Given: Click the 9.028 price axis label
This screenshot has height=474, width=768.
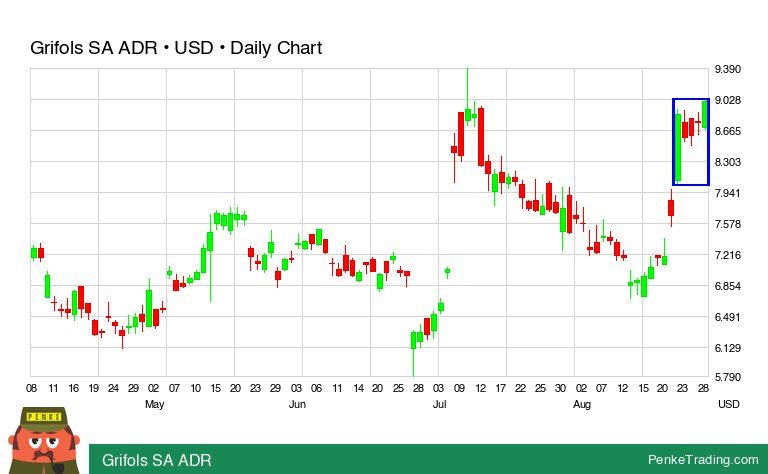Looking at the screenshot, I should [727, 100].
